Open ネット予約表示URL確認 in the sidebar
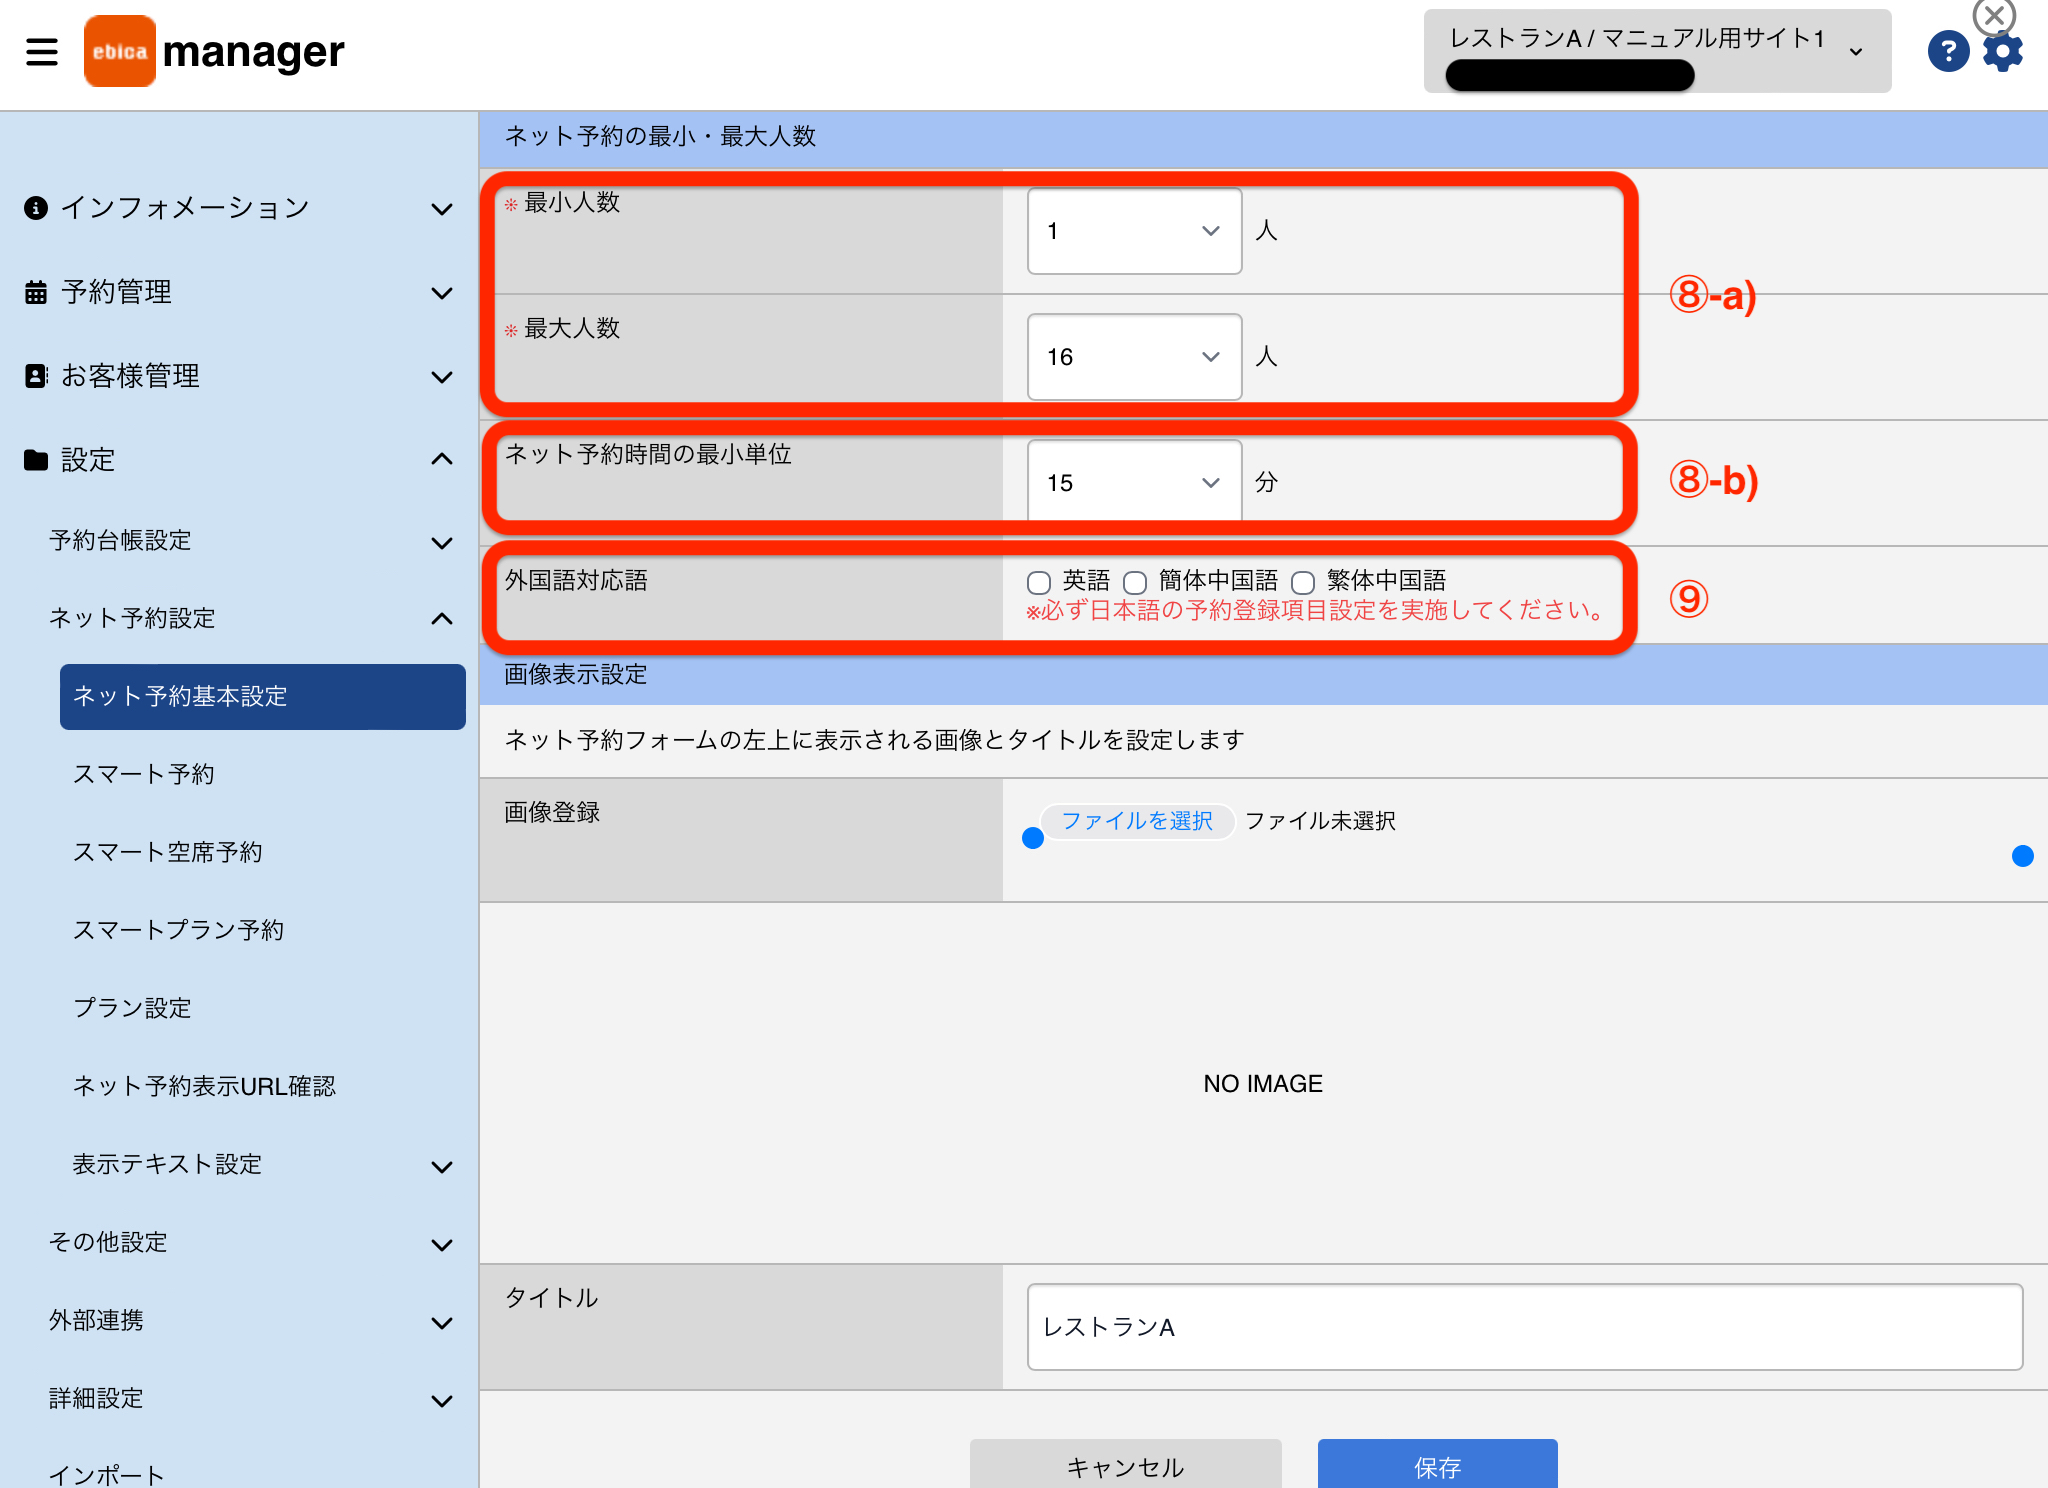Screen dimensions: 2048x1488 click(204, 1086)
